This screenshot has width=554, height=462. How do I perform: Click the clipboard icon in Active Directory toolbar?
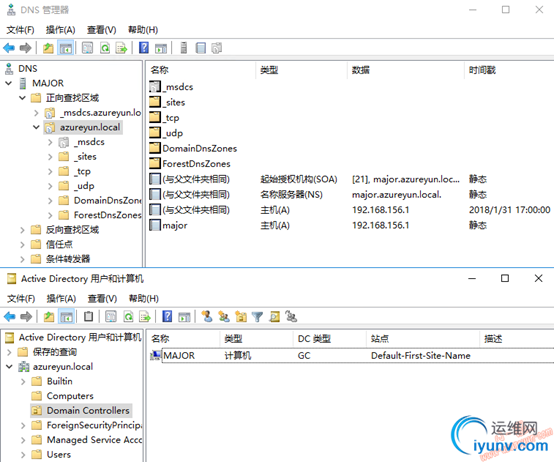[x=89, y=316]
